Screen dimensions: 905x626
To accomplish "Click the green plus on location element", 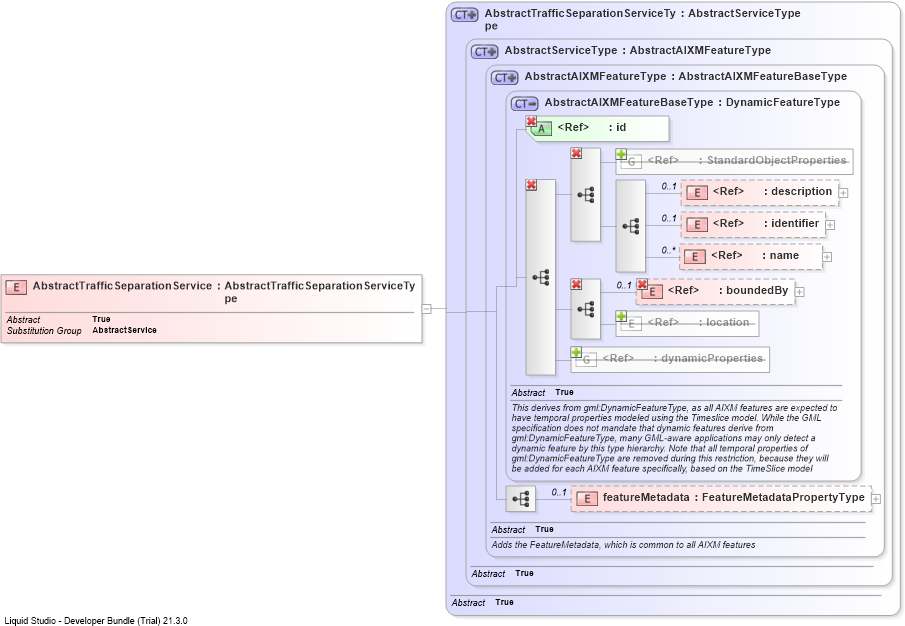I will click(621, 316).
